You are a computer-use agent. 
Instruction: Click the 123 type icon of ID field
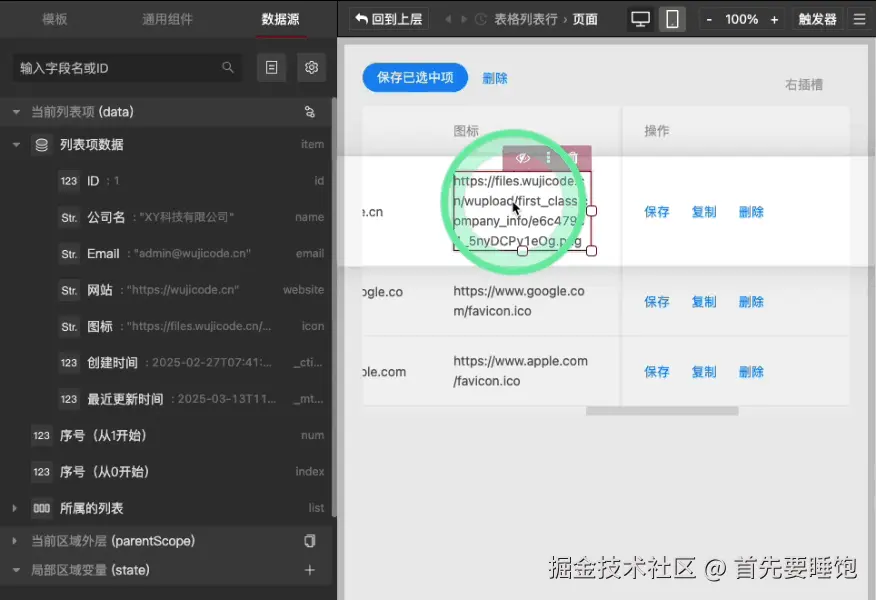point(69,180)
